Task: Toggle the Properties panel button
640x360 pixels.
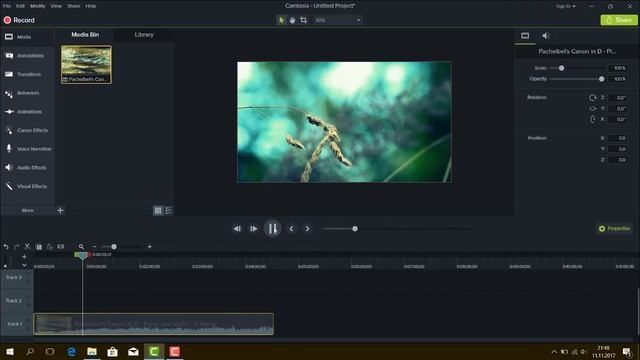Action: click(x=614, y=229)
